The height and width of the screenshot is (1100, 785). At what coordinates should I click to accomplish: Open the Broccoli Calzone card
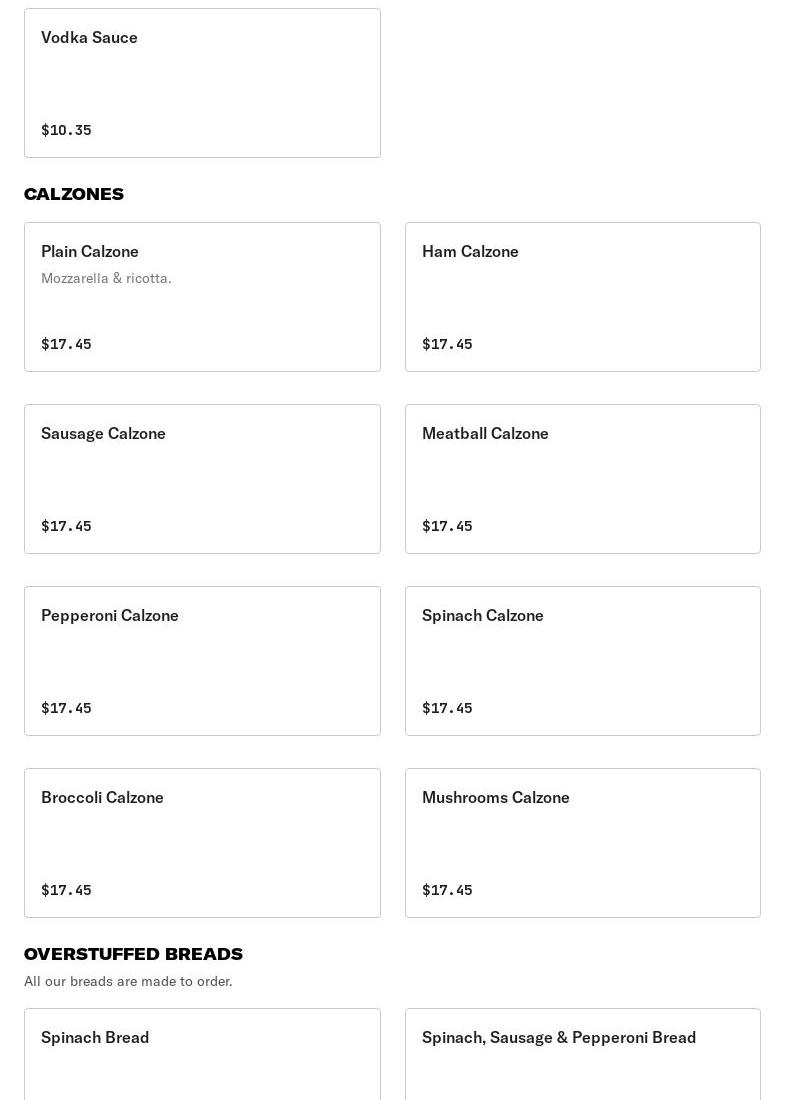coord(202,843)
